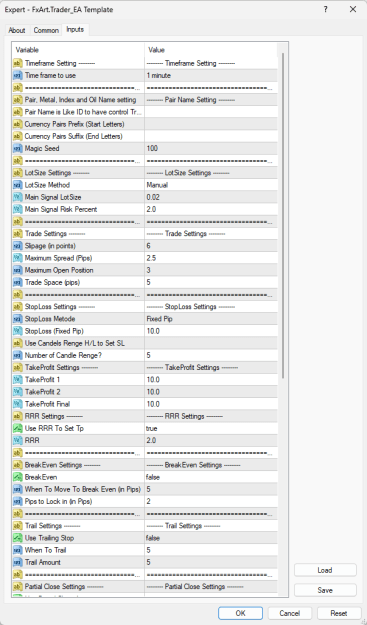Screen dimensions: 367x625
Task: Click the Reset button
Action: tap(339, 613)
